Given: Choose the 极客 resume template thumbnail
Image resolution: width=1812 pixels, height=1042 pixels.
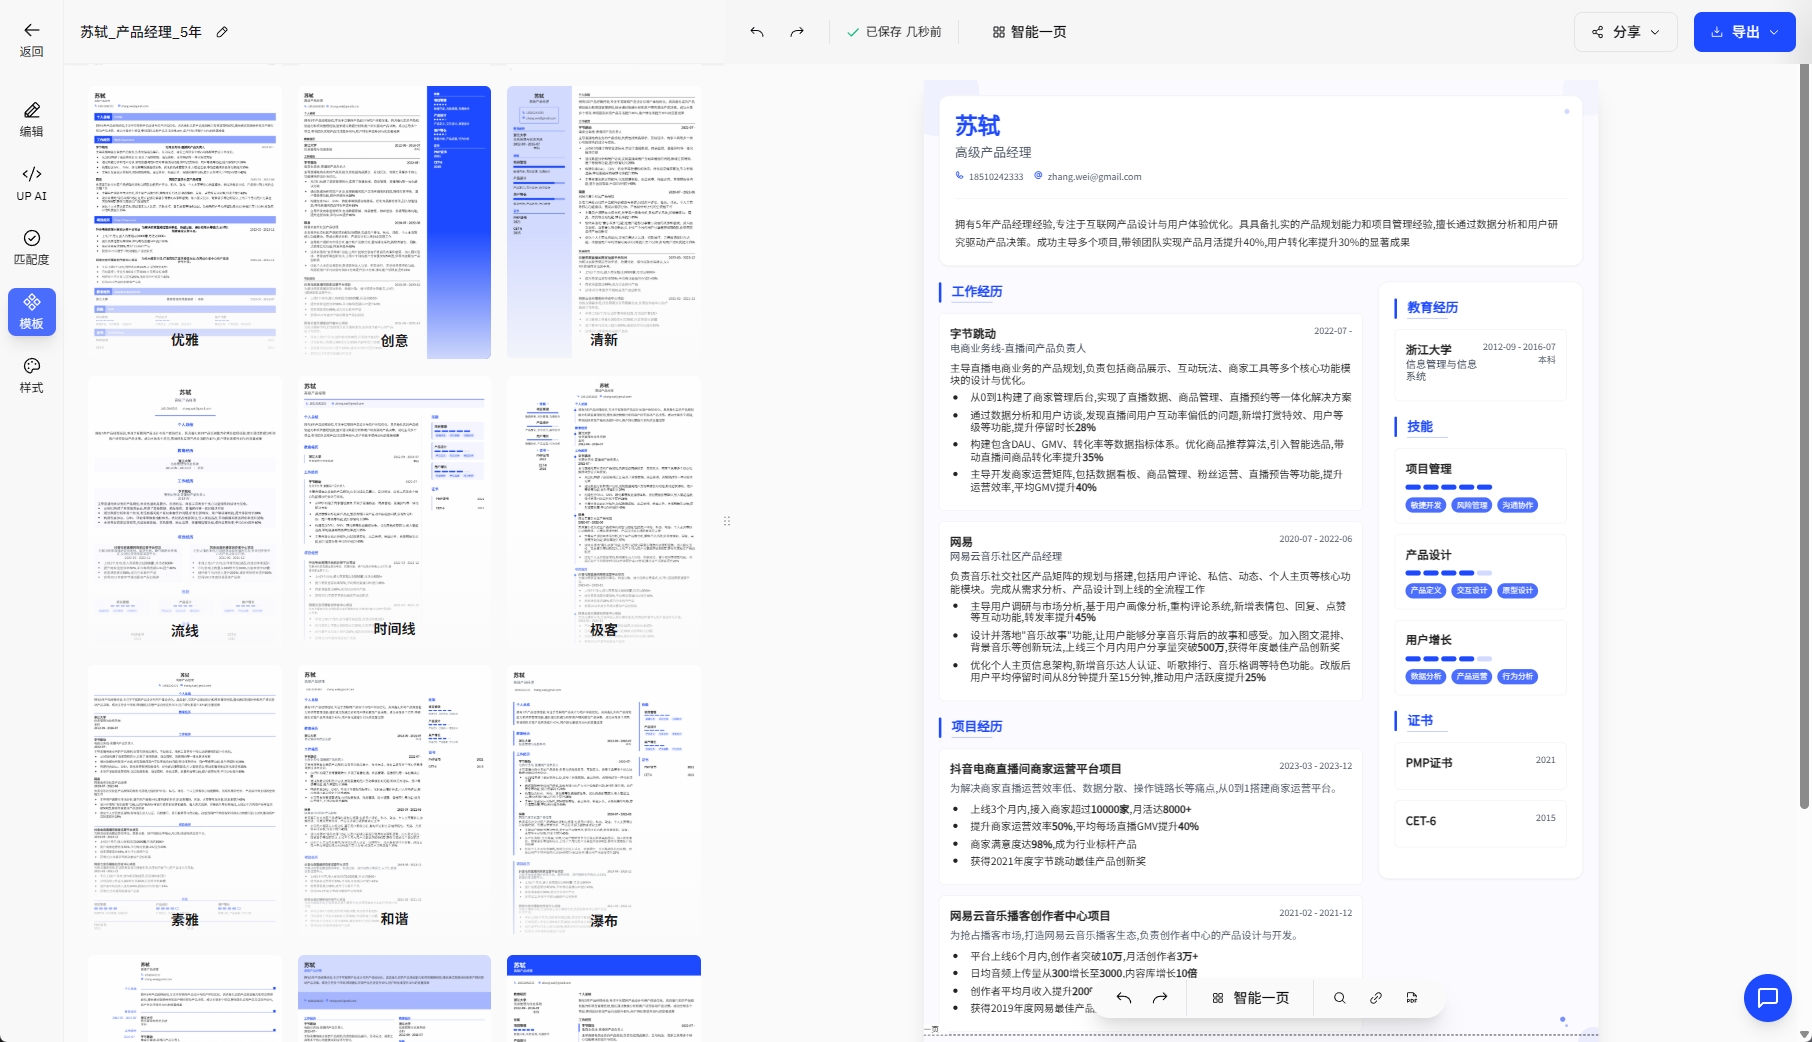Looking at the screenshot, I should [603, 510].
